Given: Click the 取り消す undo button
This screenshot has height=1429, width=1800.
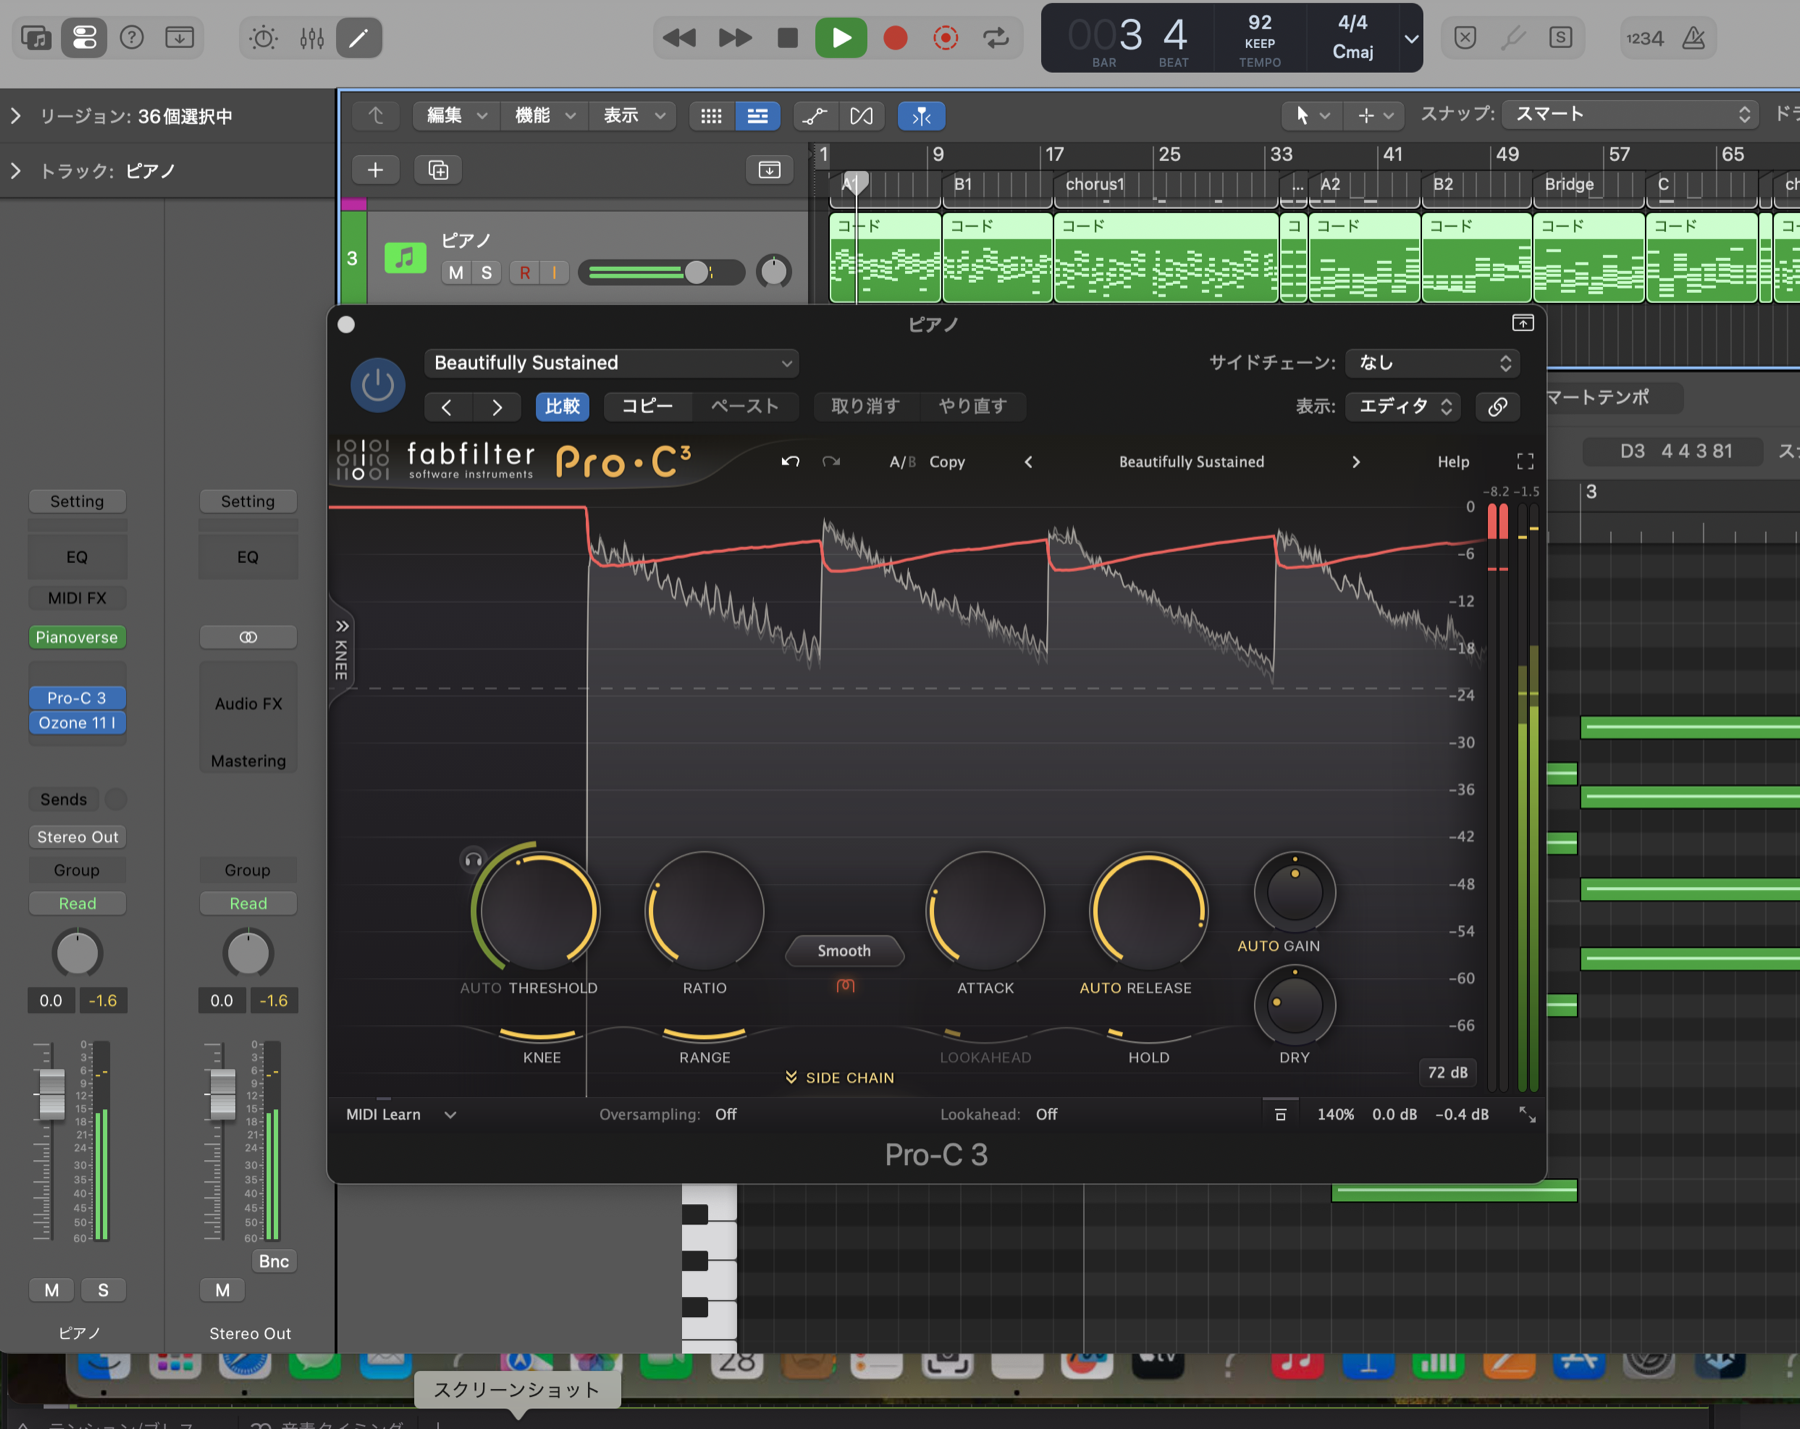Looking at the screenshot, I should (866, 406).
